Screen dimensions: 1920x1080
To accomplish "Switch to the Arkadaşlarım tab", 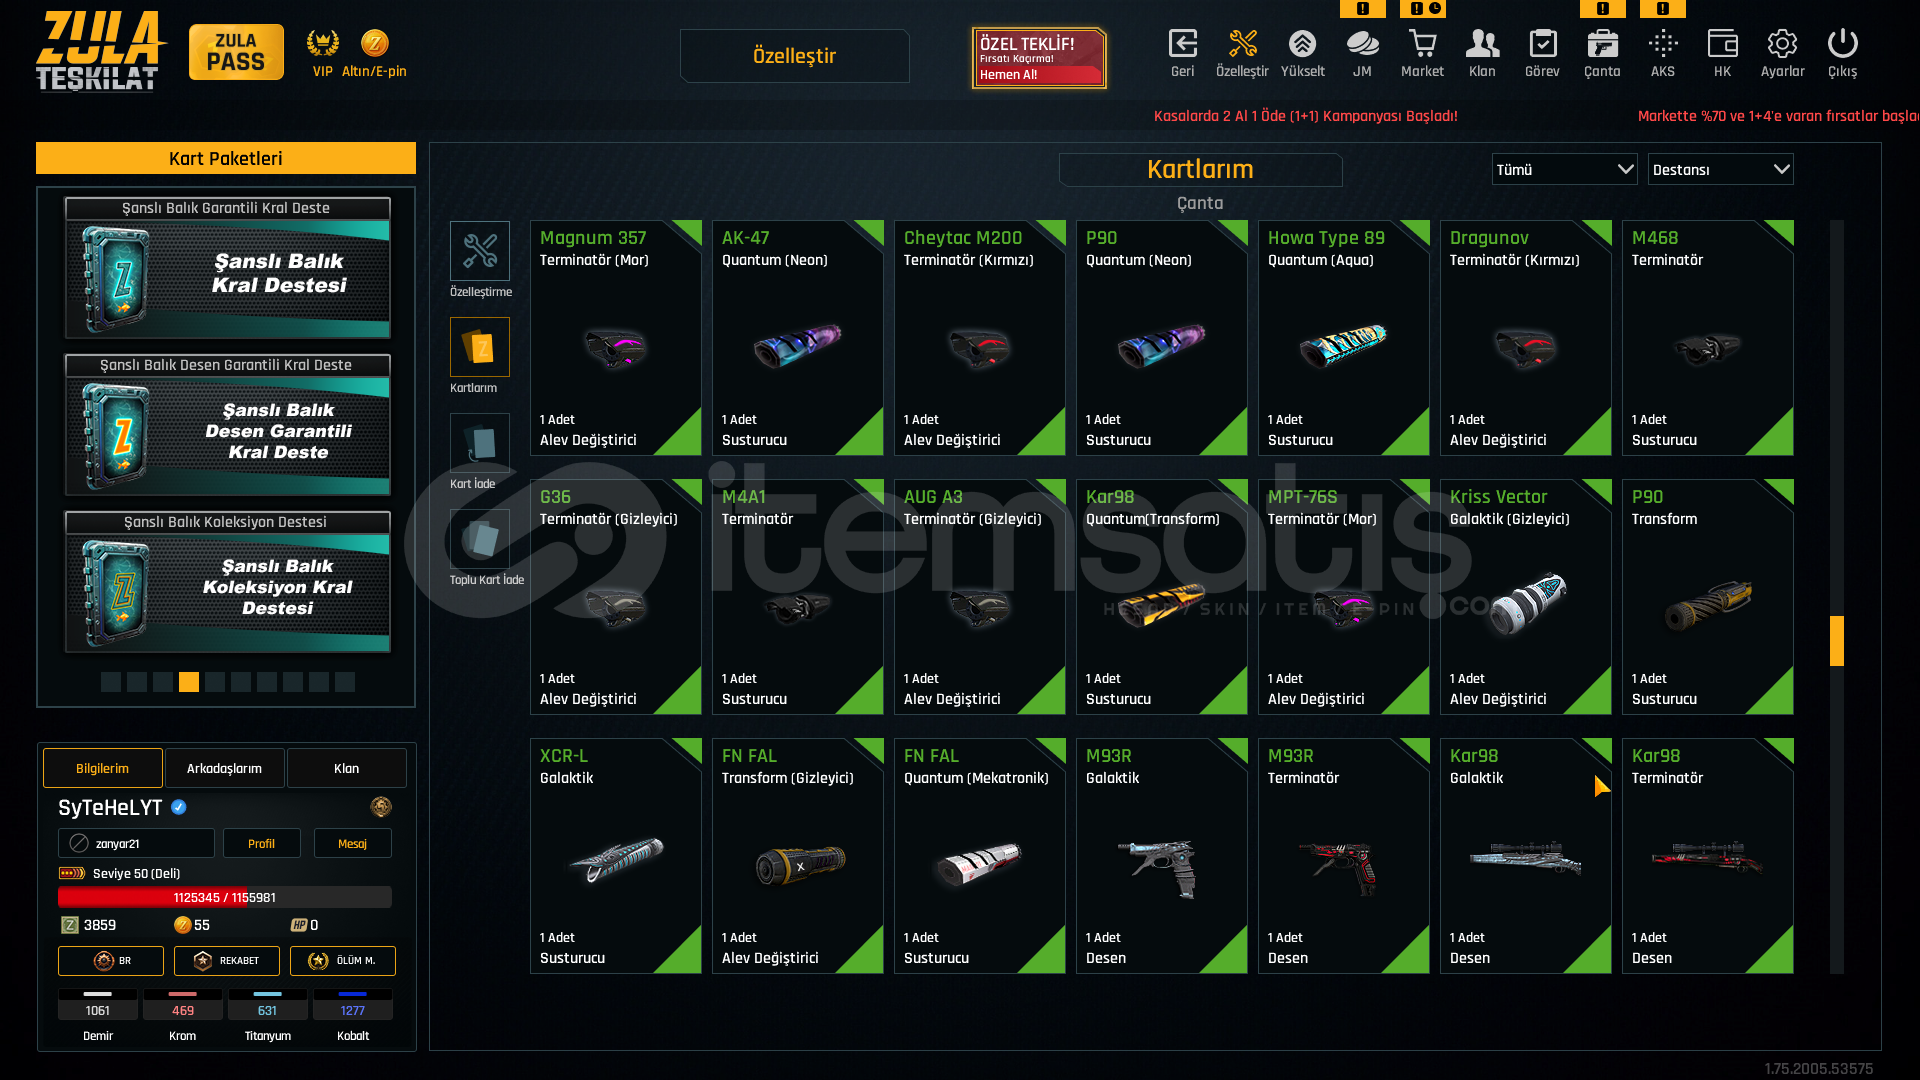I will 224,768.
